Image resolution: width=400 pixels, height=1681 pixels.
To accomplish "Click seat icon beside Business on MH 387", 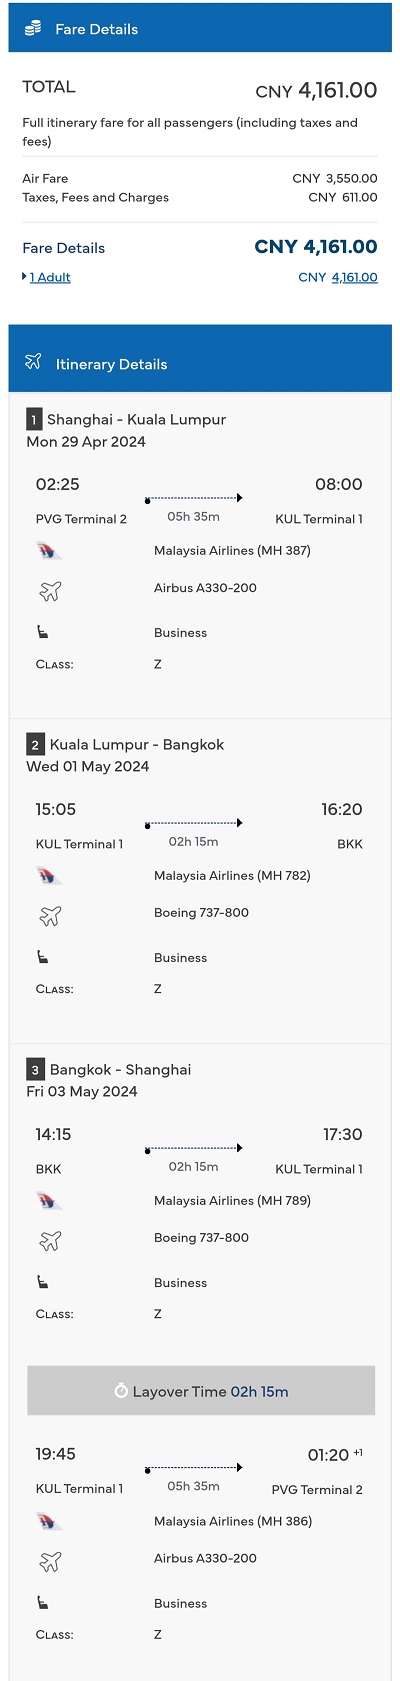I will click(x=43, y=632).
